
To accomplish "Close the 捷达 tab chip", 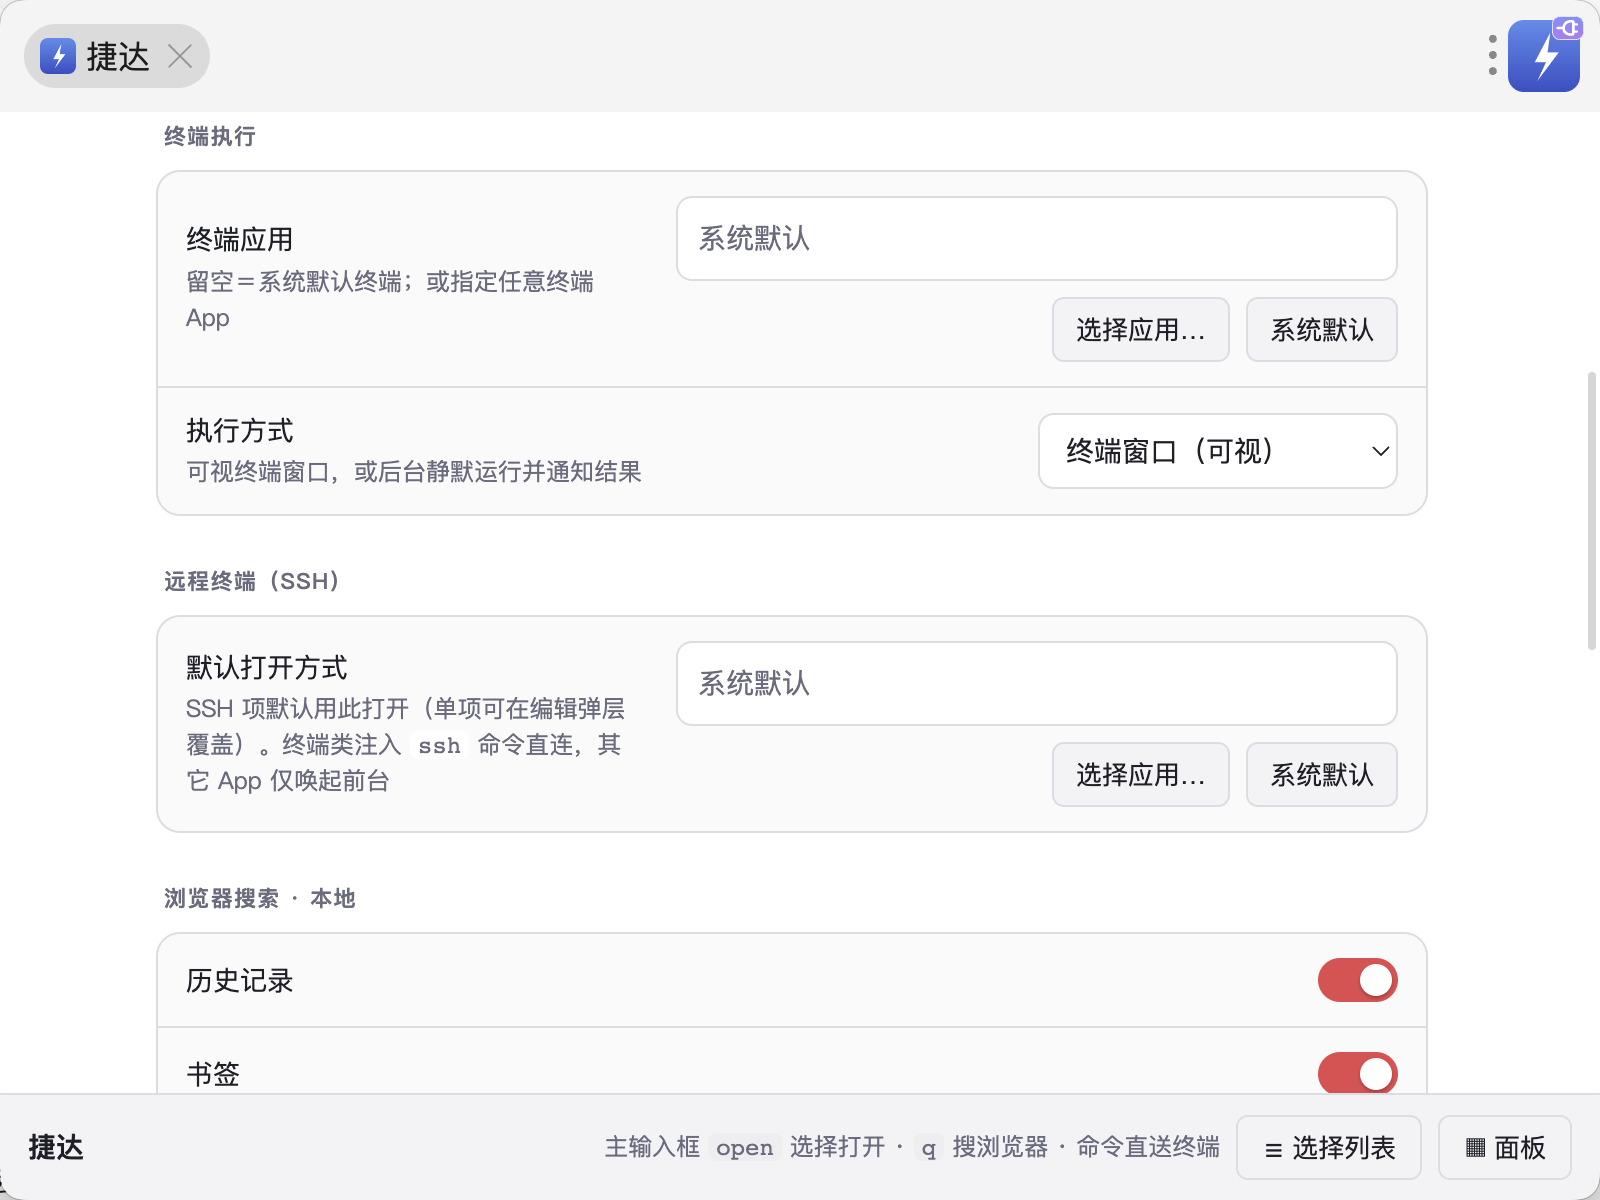I will point(180,56).
